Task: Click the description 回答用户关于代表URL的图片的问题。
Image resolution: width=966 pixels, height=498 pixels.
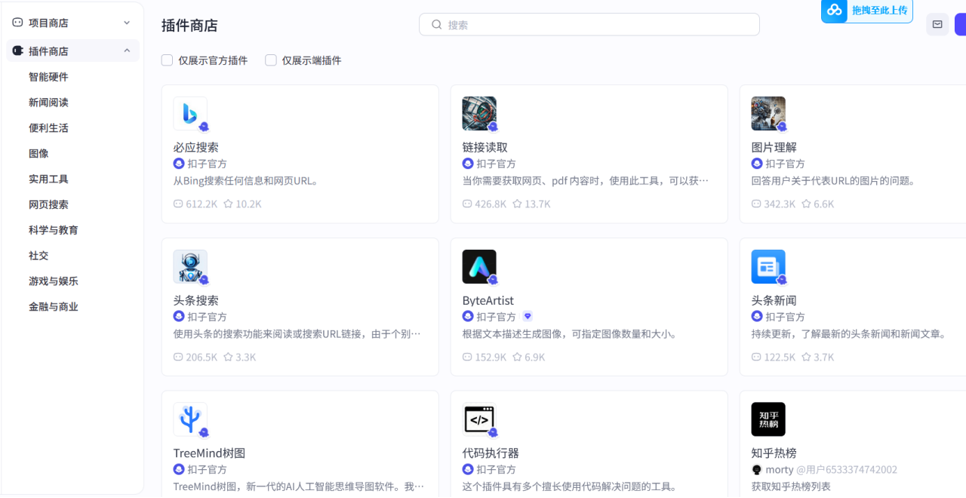Action: click(834, 181)
